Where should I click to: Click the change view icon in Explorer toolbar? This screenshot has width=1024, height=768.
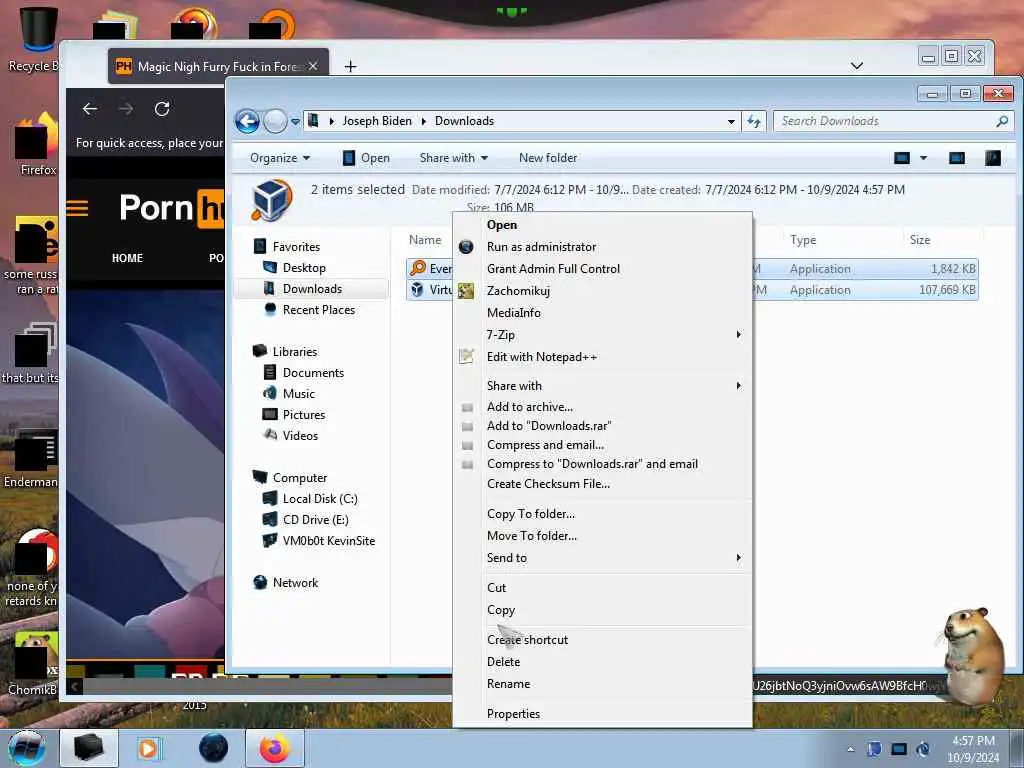902,158
